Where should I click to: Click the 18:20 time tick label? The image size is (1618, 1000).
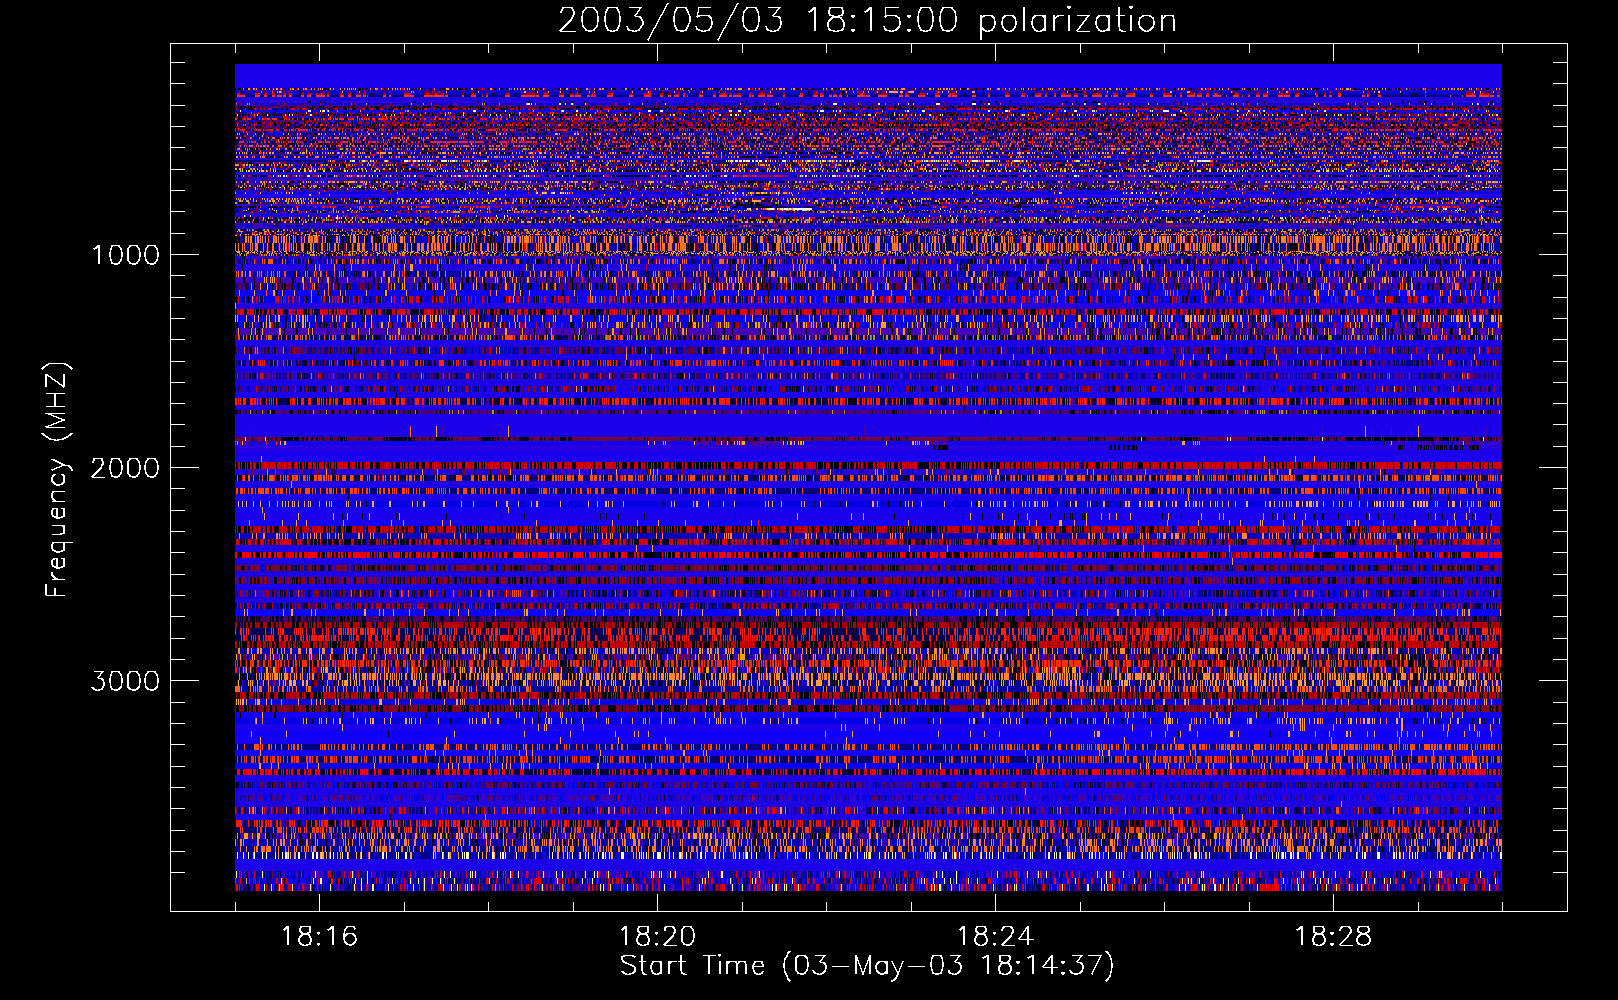657,937
